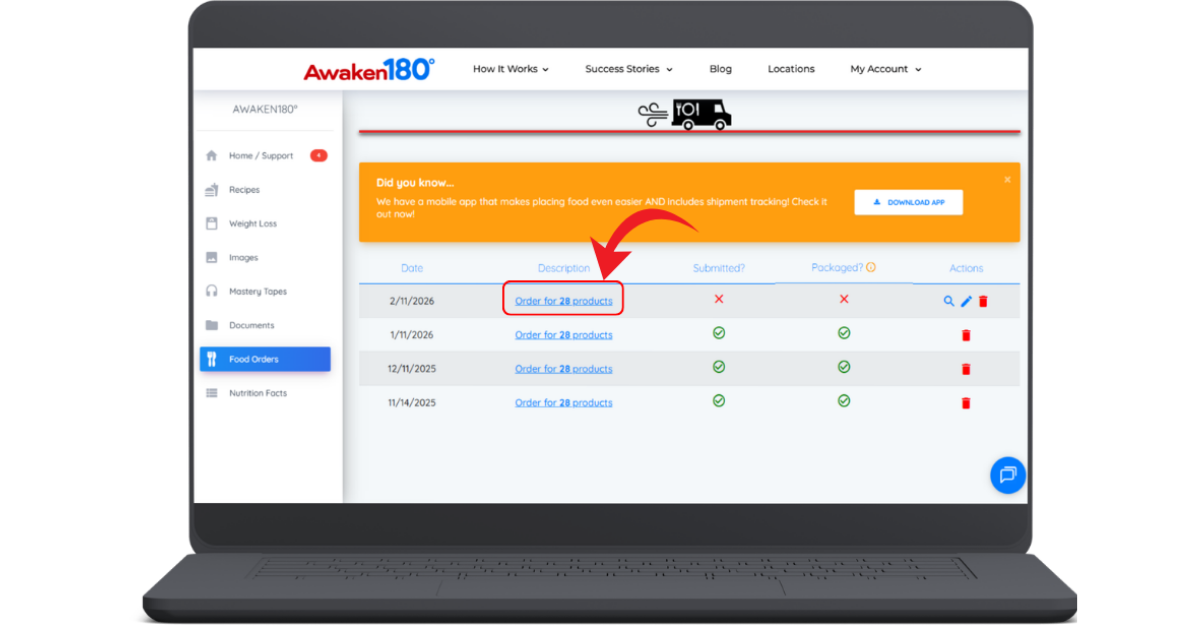Click the packaged checkmark for 11/14/2025

click(844, 400)
